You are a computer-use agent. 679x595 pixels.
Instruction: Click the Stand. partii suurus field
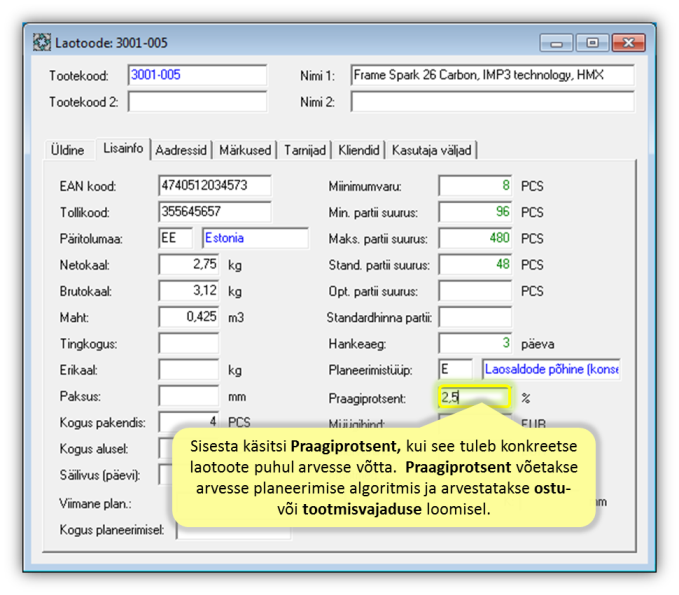tap(475, 265)
